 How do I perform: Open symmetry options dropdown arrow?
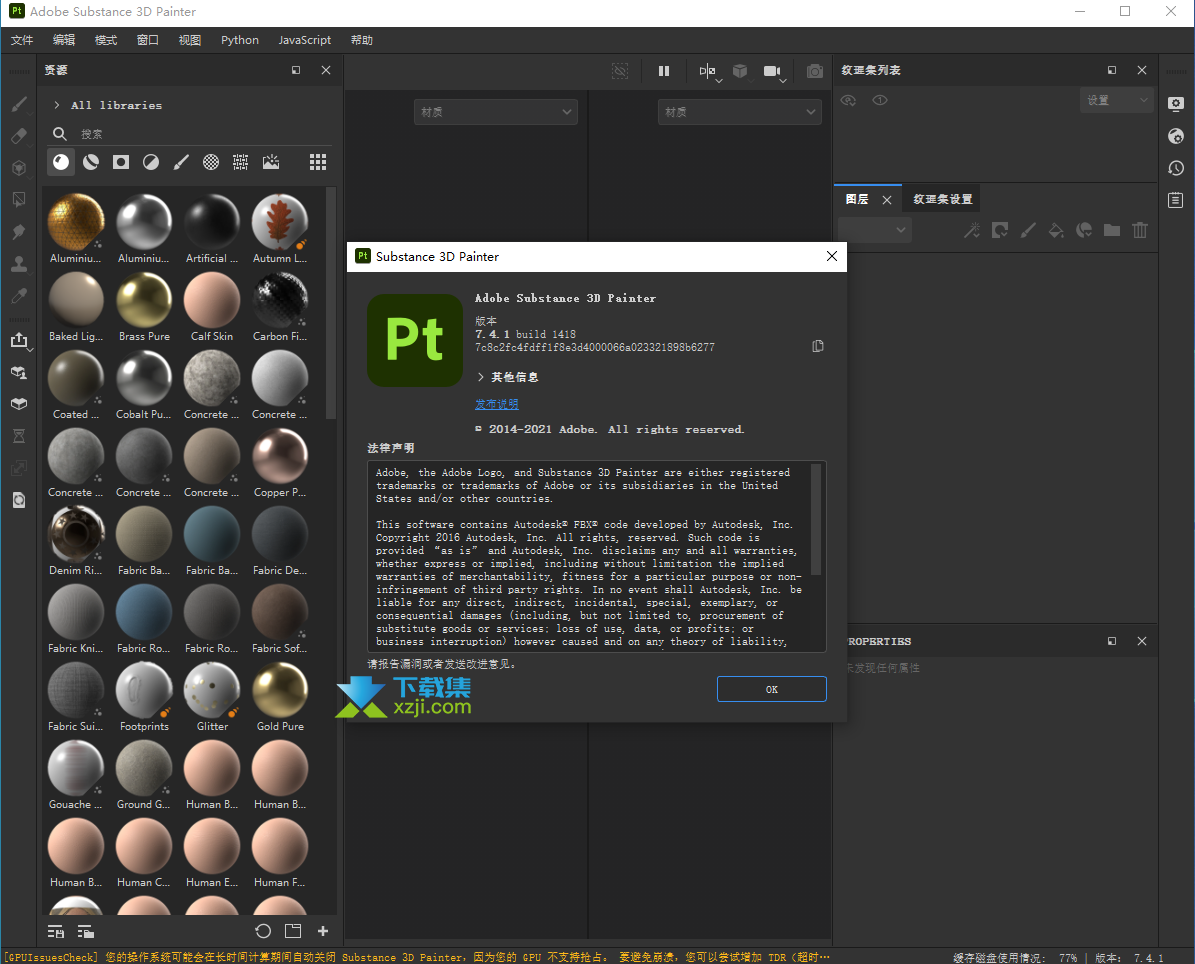click(x=719, y=80)
